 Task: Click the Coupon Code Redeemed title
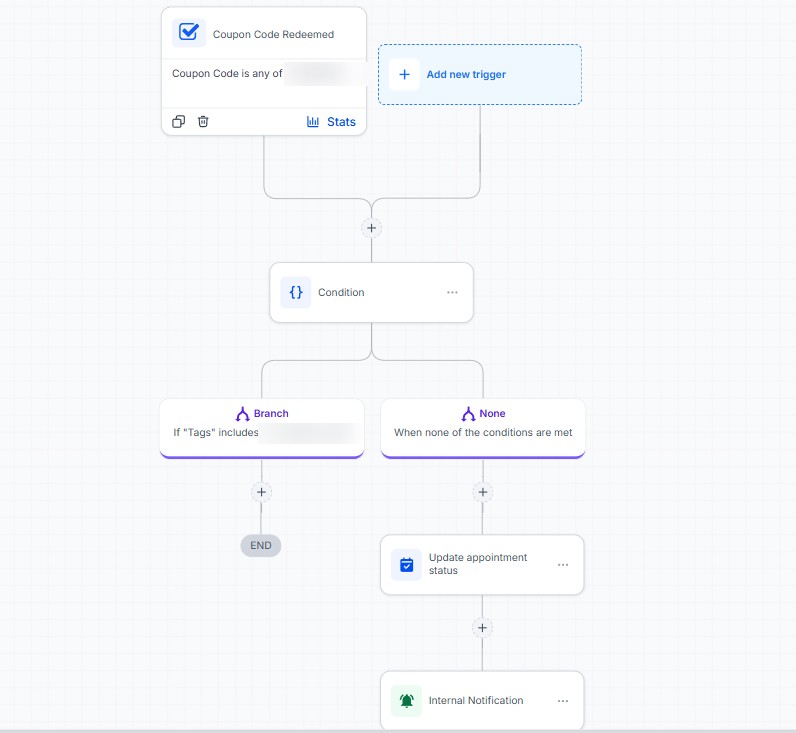[x=273, y=35]
